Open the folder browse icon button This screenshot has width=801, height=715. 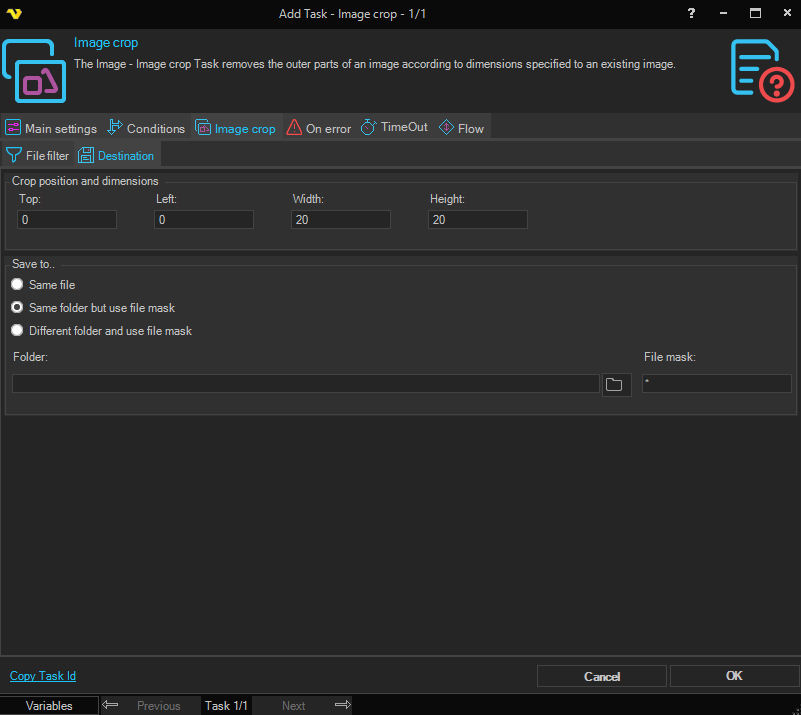616,384
